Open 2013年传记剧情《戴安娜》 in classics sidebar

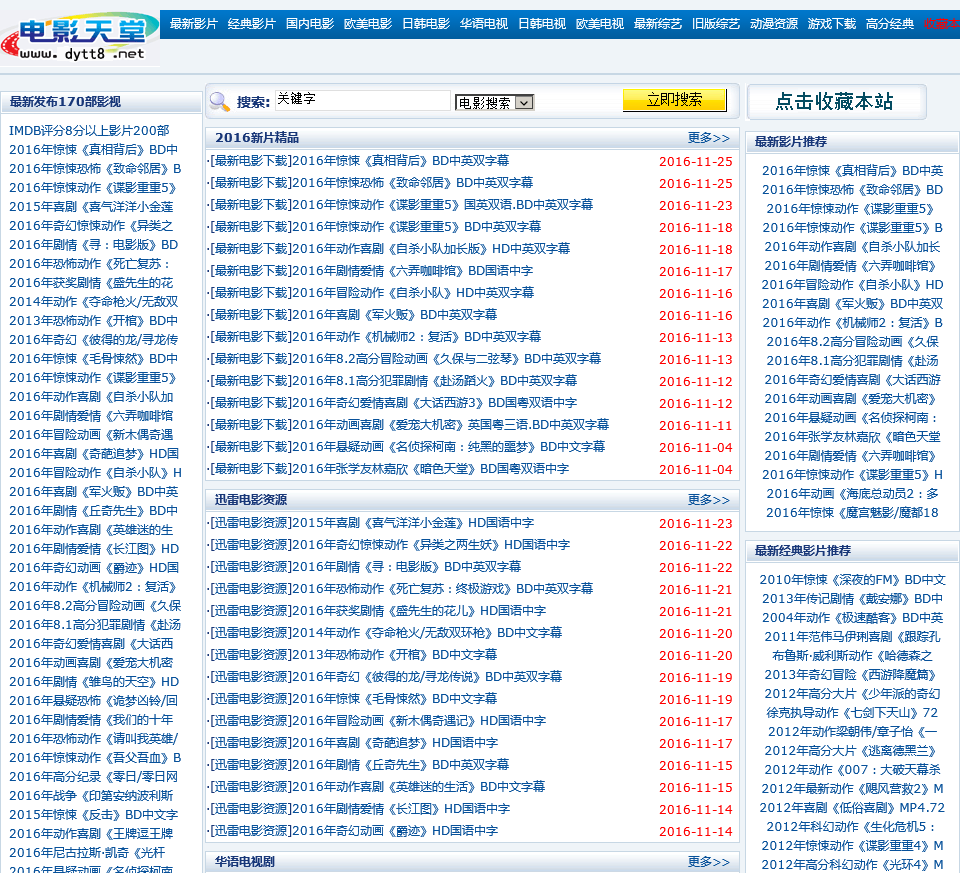click(x=852, y=599)
